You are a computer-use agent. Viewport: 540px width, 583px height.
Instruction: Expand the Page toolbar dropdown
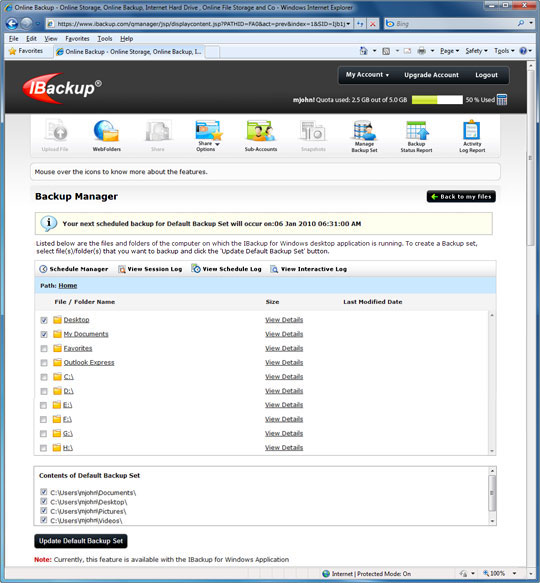[449, 51]
